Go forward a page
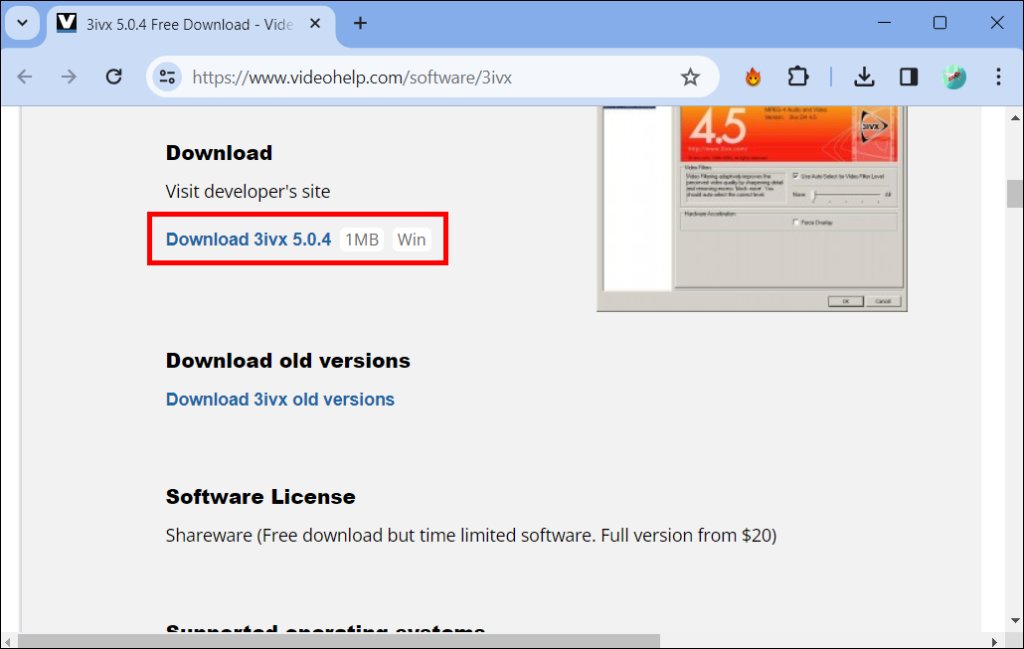 [68, 76]
